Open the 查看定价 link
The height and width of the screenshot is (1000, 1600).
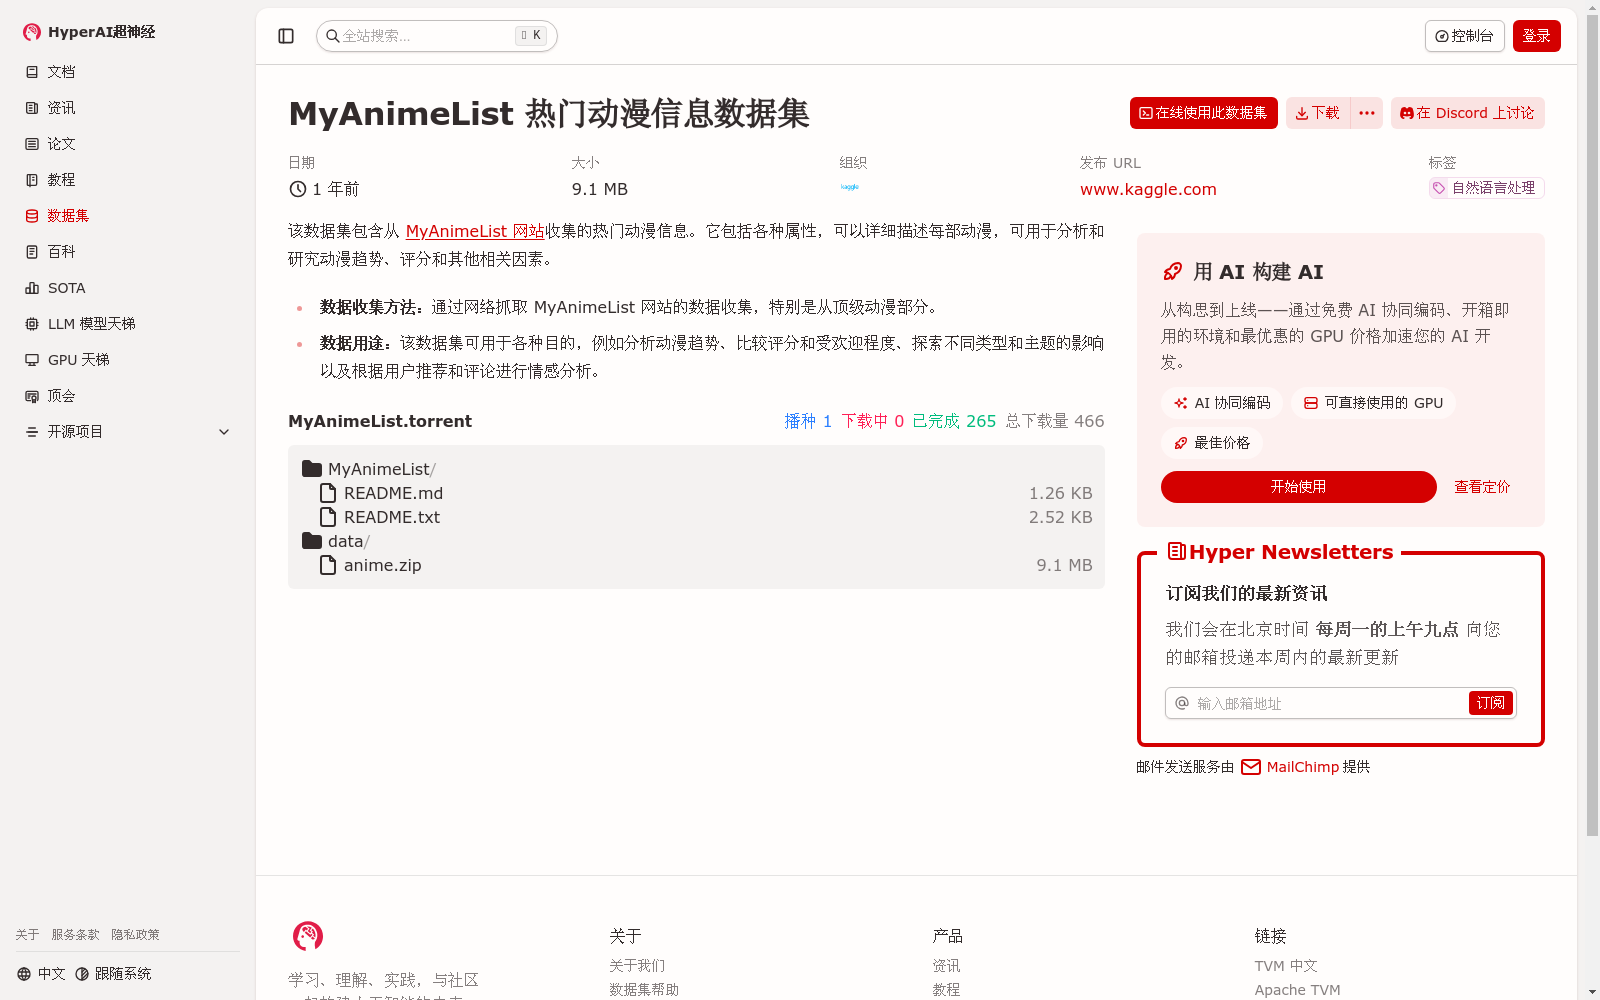(1482, 487)
